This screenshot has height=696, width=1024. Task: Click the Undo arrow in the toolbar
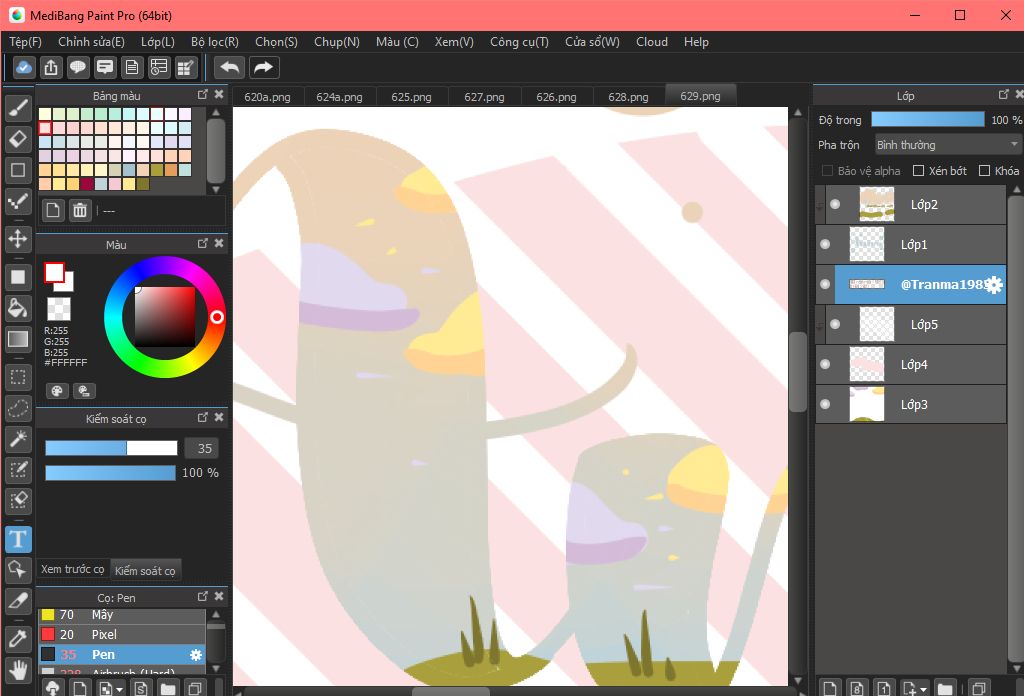click(x=230, y=67)
